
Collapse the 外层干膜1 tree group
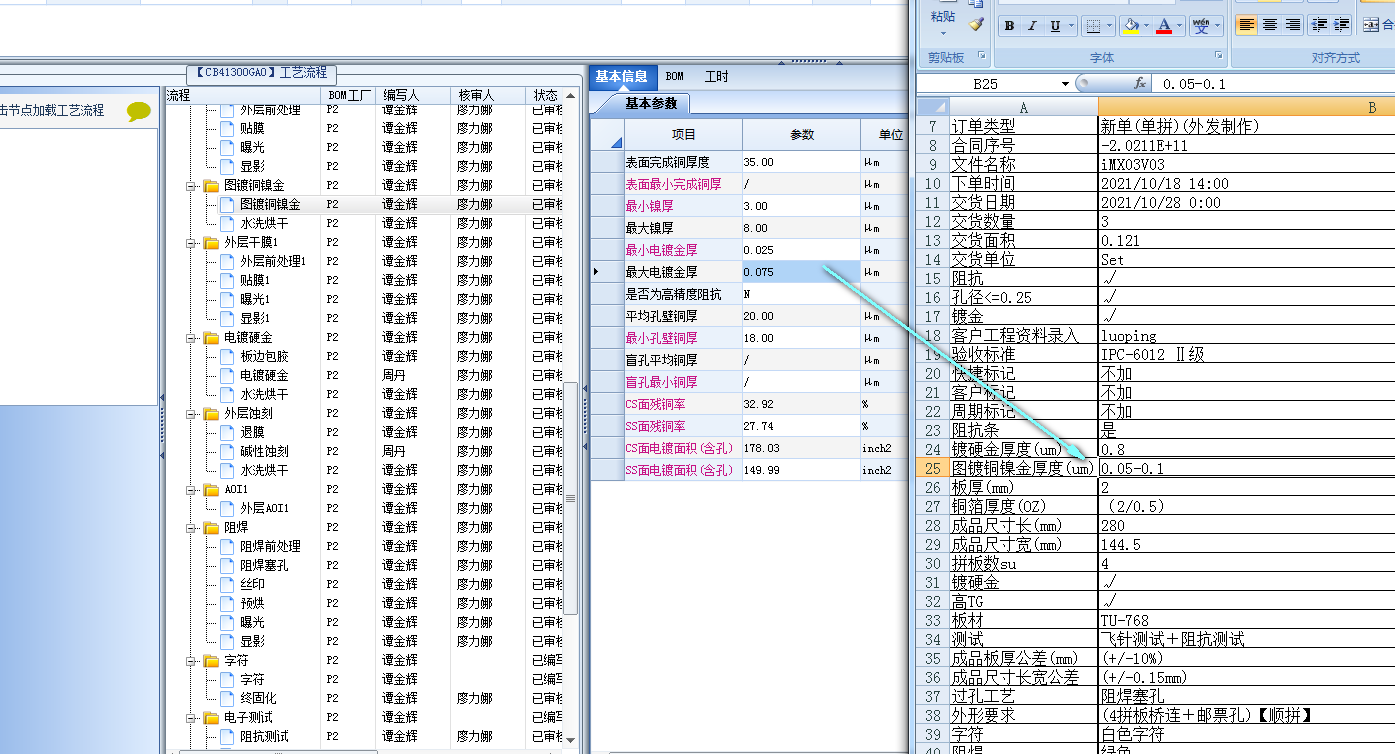[x=191, y=242]
